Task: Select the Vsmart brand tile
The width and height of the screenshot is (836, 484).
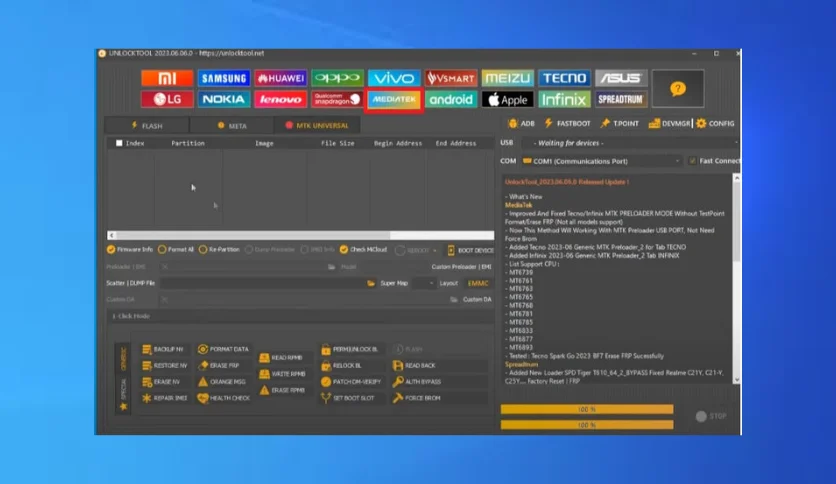Action: [451, 78]
